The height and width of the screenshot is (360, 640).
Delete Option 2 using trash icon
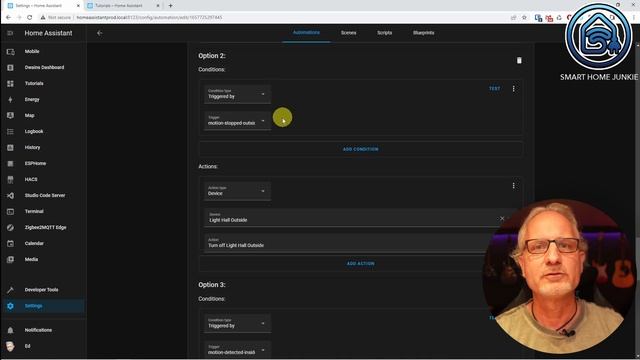tap(519, 60)
